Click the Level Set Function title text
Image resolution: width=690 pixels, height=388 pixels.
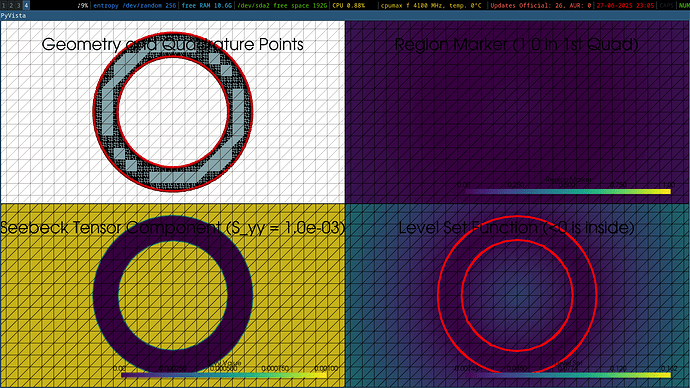point(517,228)
